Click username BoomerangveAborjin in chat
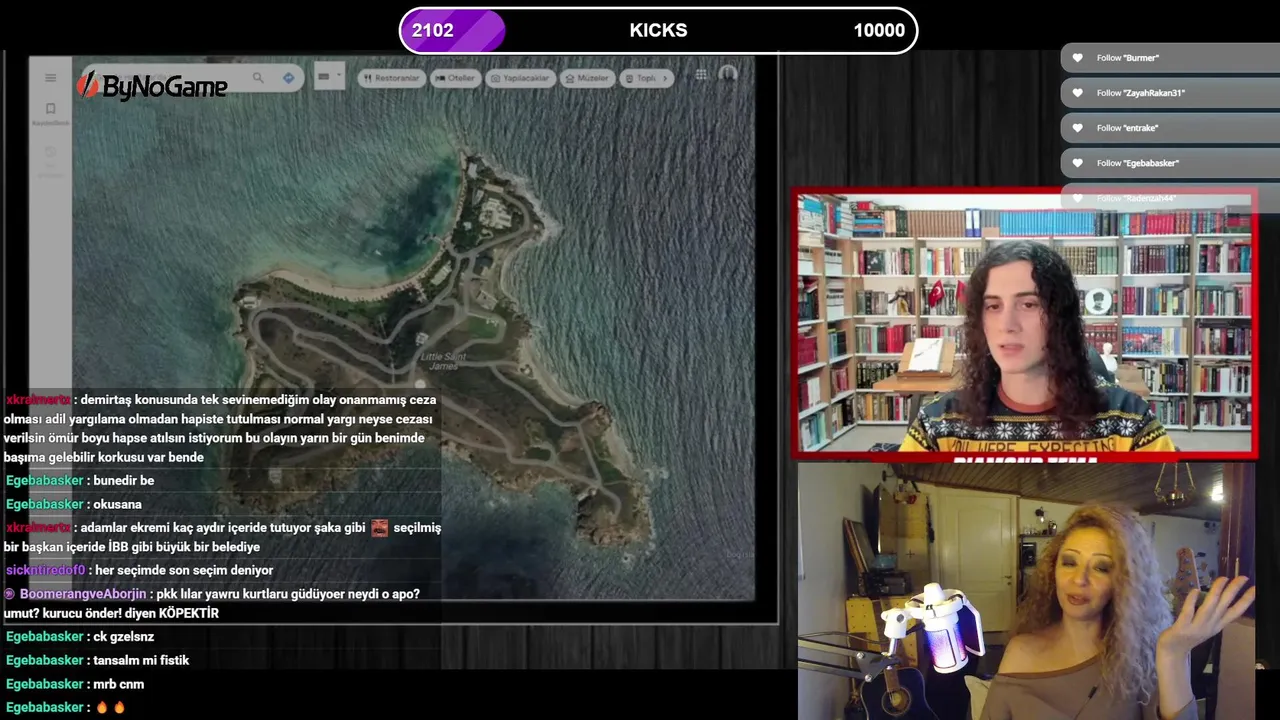The height and width of the screenshot is (720, 1280). tap(83, 594)
